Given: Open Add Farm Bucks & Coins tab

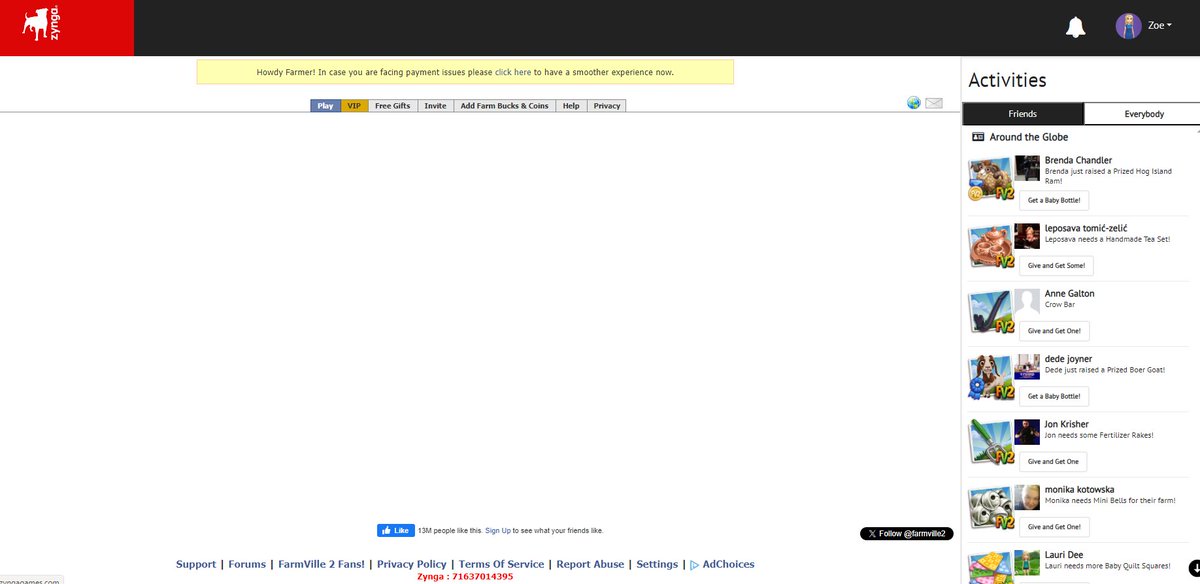Looking at the screenshot, I should tap(504, 105).
